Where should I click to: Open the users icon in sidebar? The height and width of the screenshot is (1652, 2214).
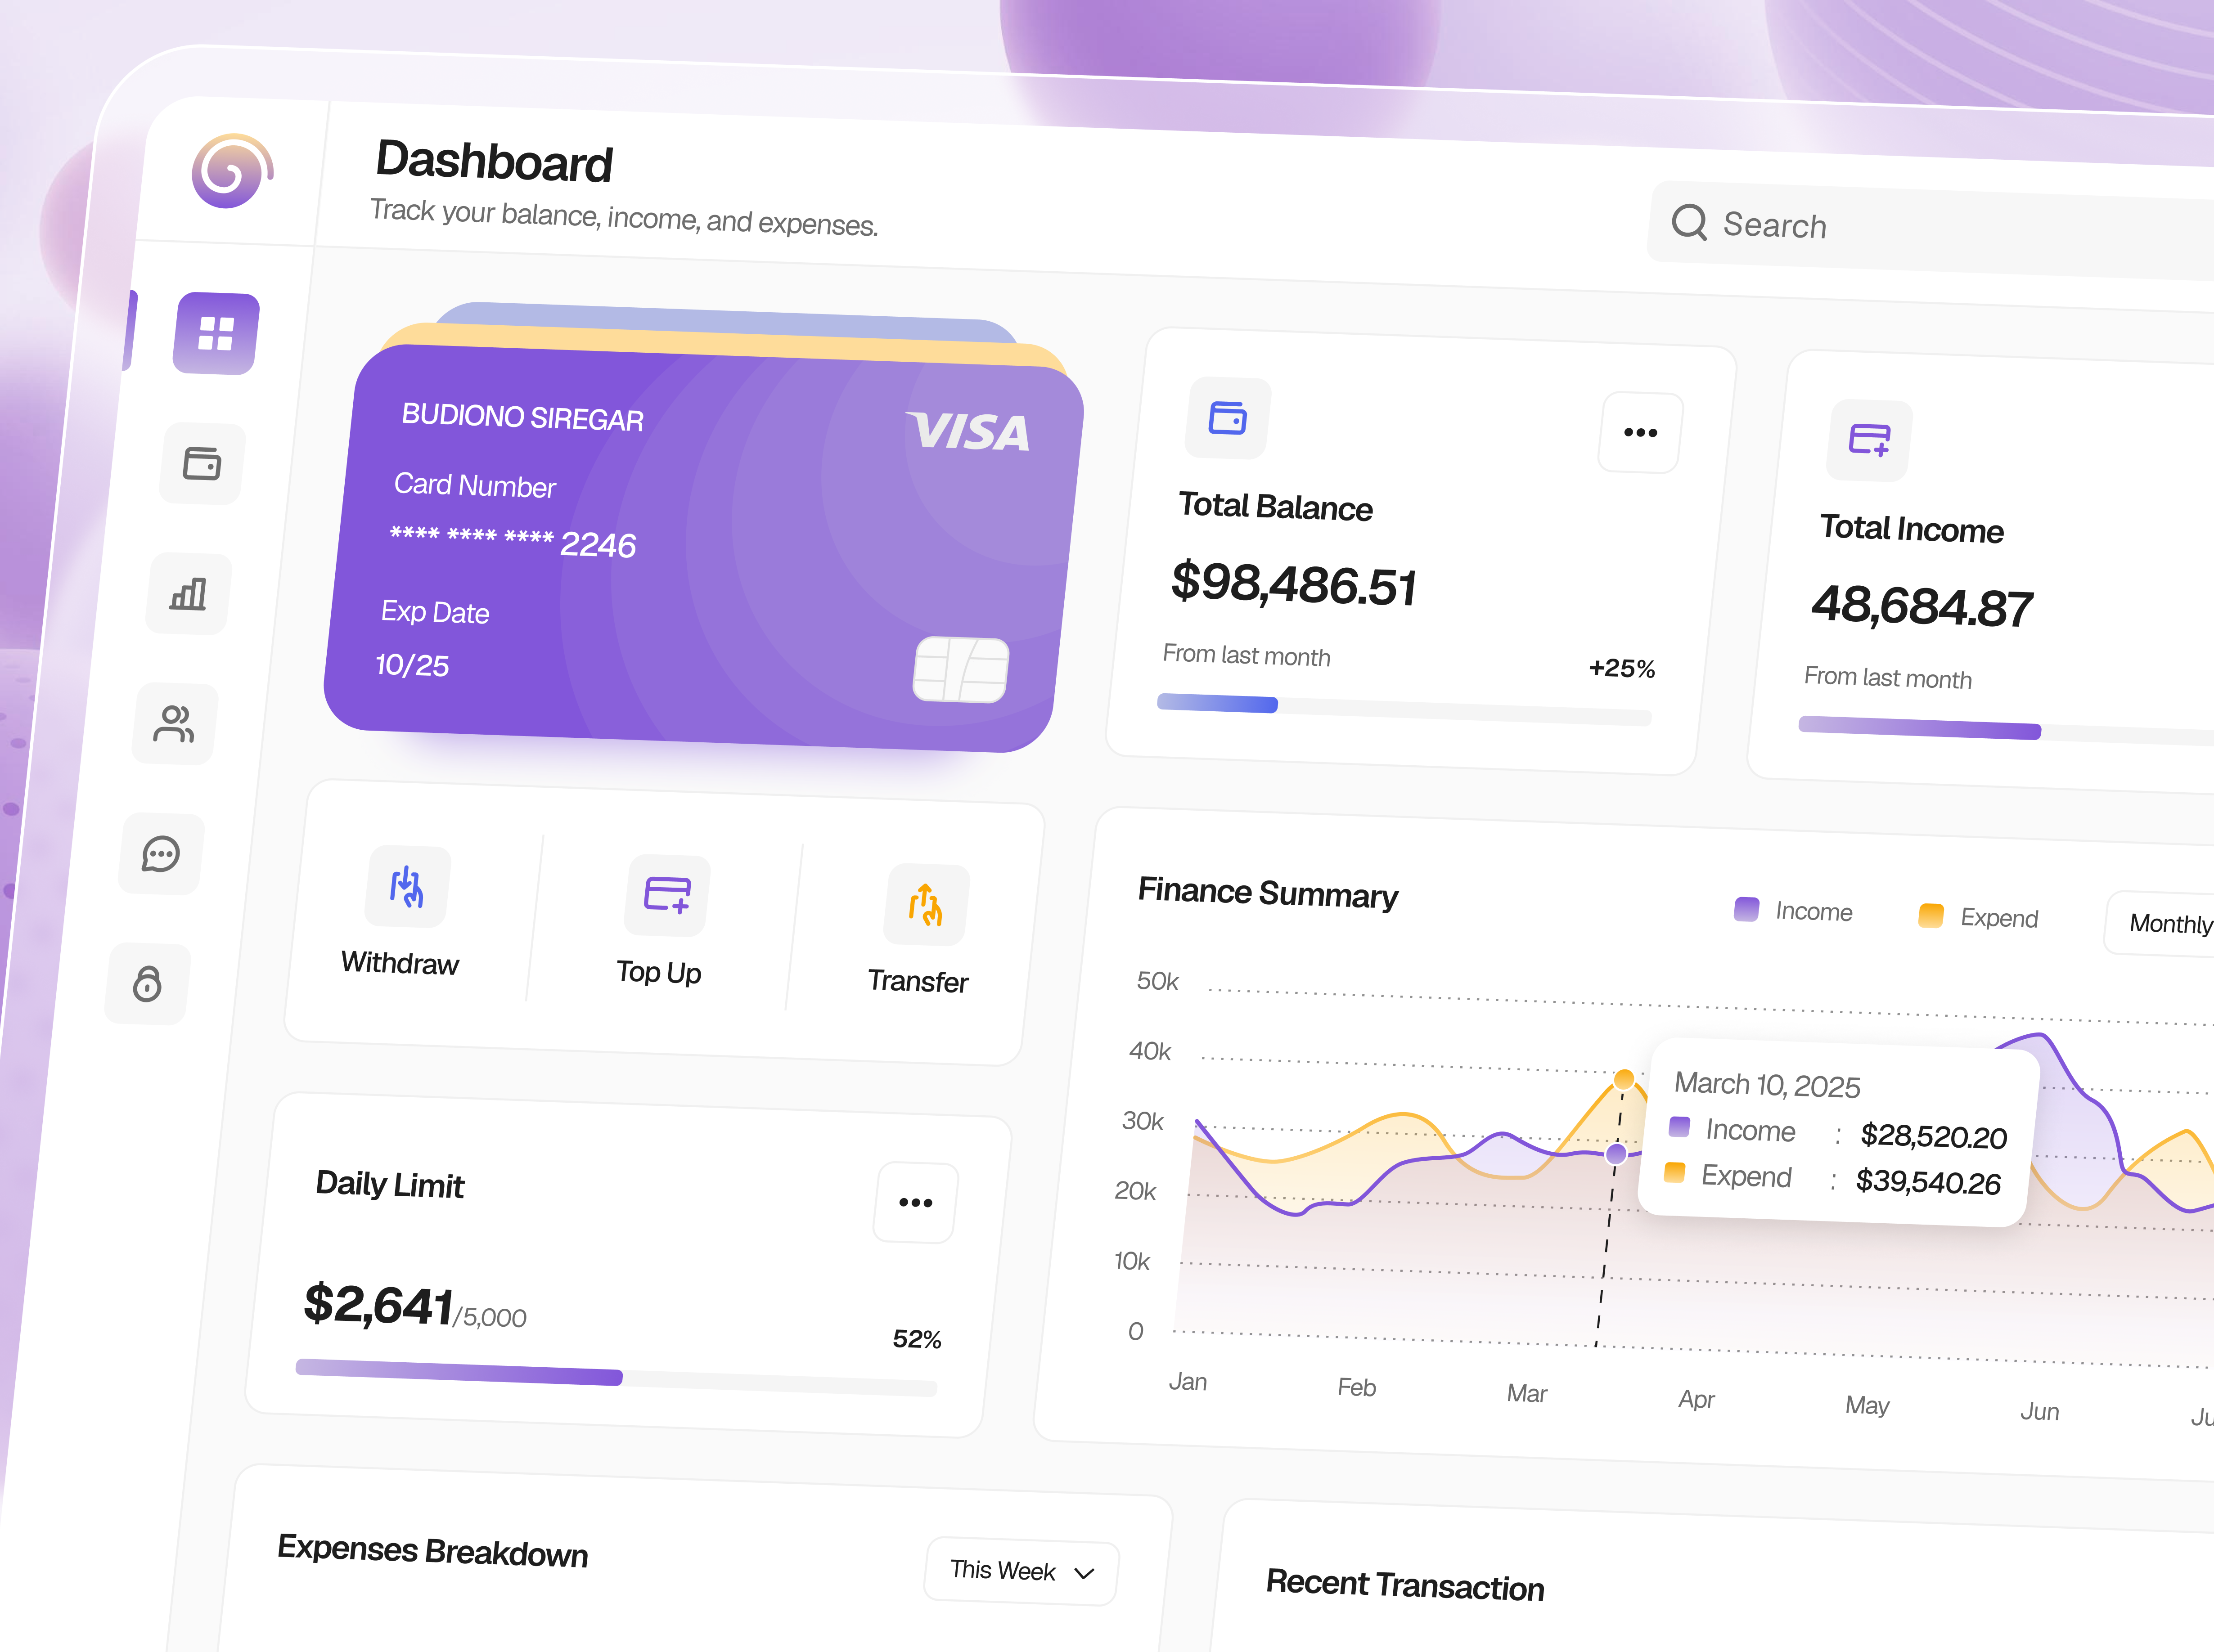pos(174,724)
